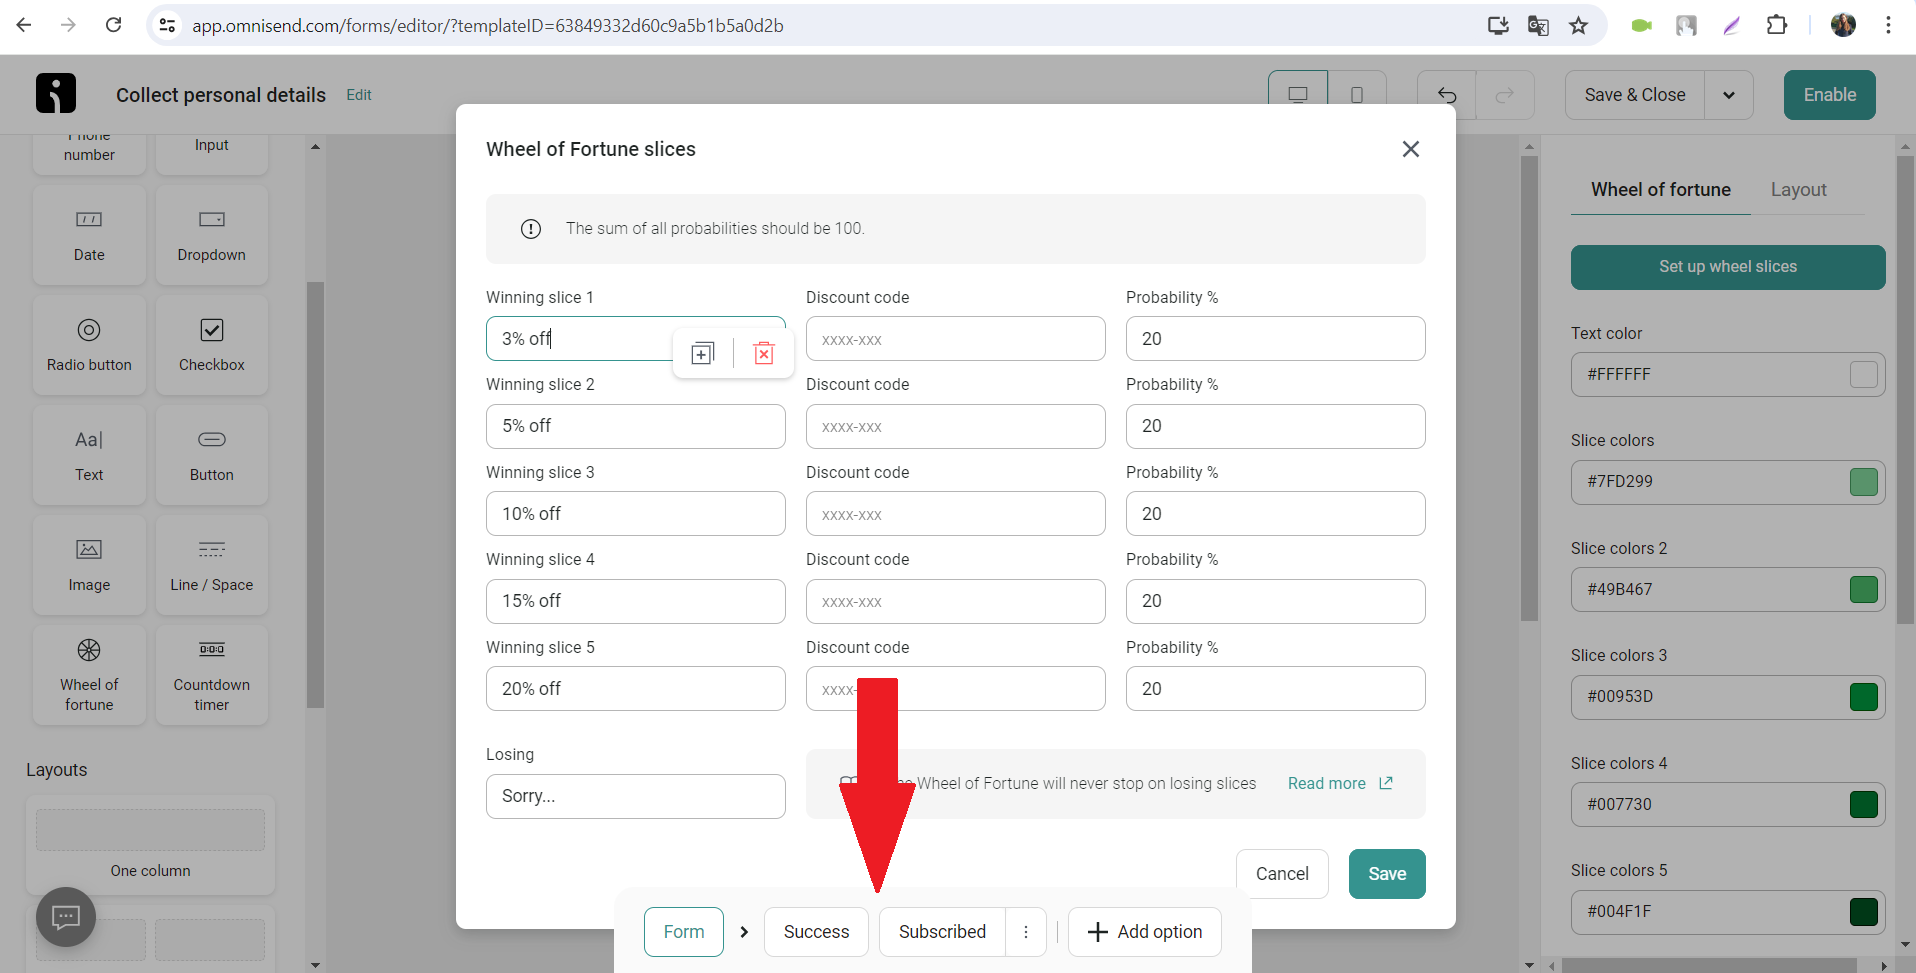
Task: Focus the Winning slice 2 field
Action: pos(636,426)
